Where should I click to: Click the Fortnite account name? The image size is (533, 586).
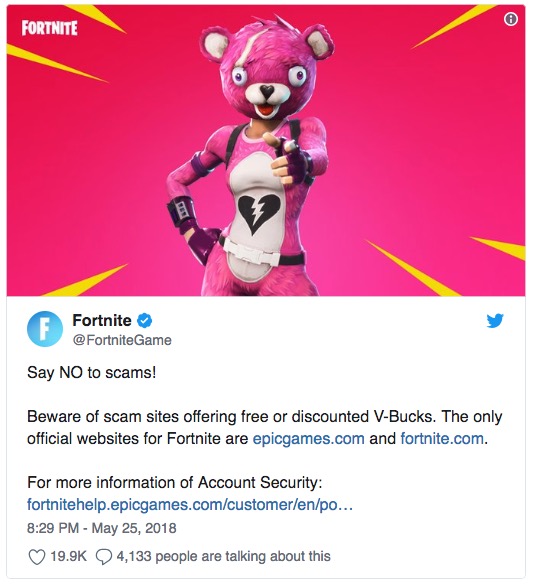(x=102, y=320)
